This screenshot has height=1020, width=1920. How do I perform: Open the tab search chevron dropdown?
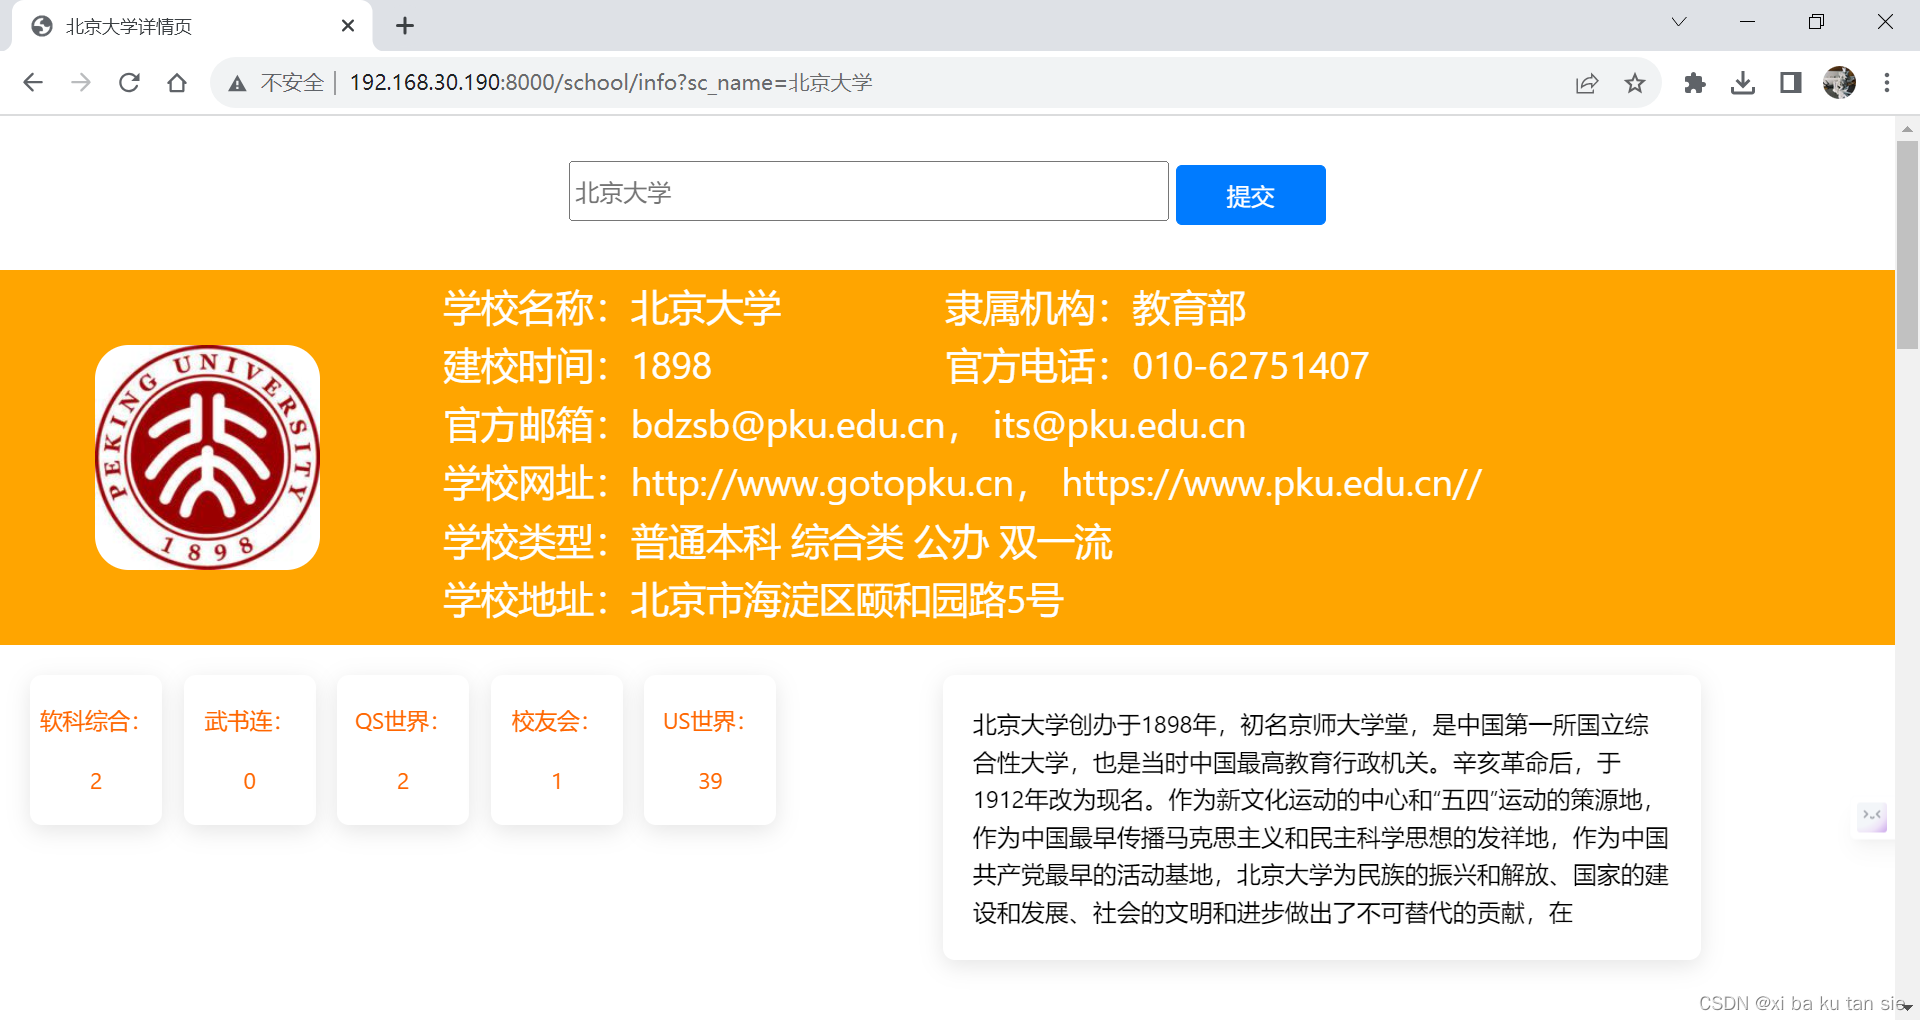(x=1679, y=21)
